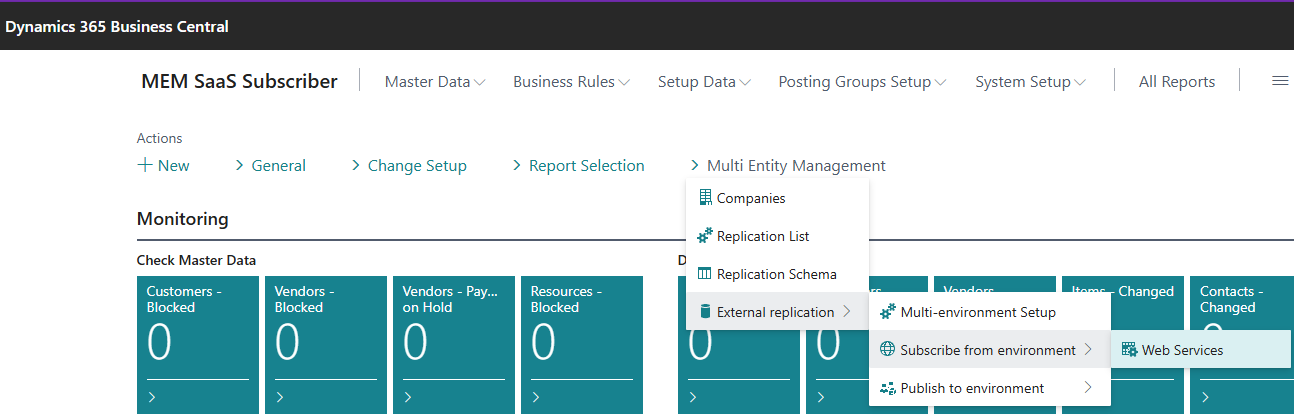The height and width of the screenshot is (418, 1294).
Task: Click the New action button
Action: [x=163, y=166]
